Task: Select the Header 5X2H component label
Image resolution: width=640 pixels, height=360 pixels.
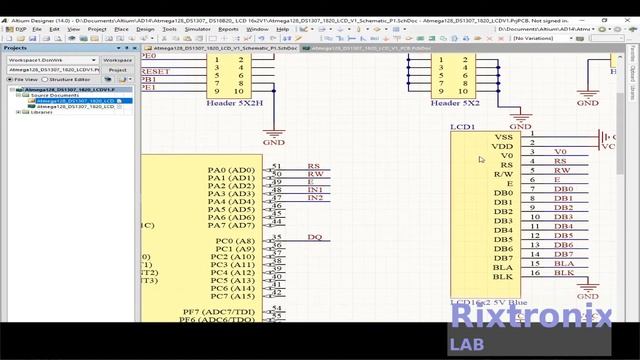Action: click(x=234, y=103)
